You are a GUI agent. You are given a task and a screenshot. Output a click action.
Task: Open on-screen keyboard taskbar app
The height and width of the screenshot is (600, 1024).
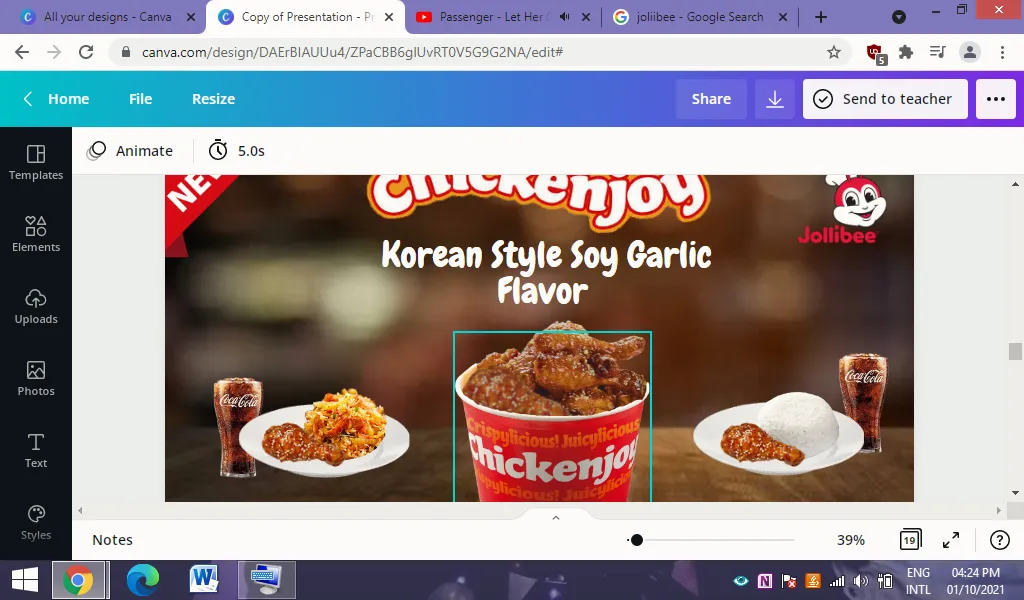tap(266, 580)
